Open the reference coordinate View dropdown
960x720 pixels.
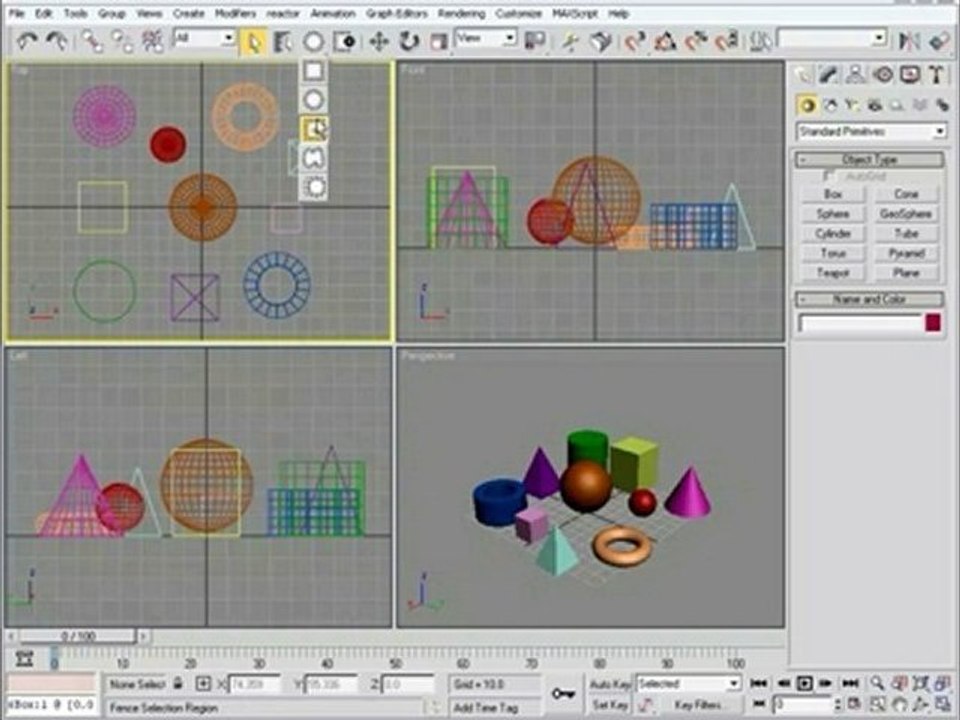click(486, 38)
